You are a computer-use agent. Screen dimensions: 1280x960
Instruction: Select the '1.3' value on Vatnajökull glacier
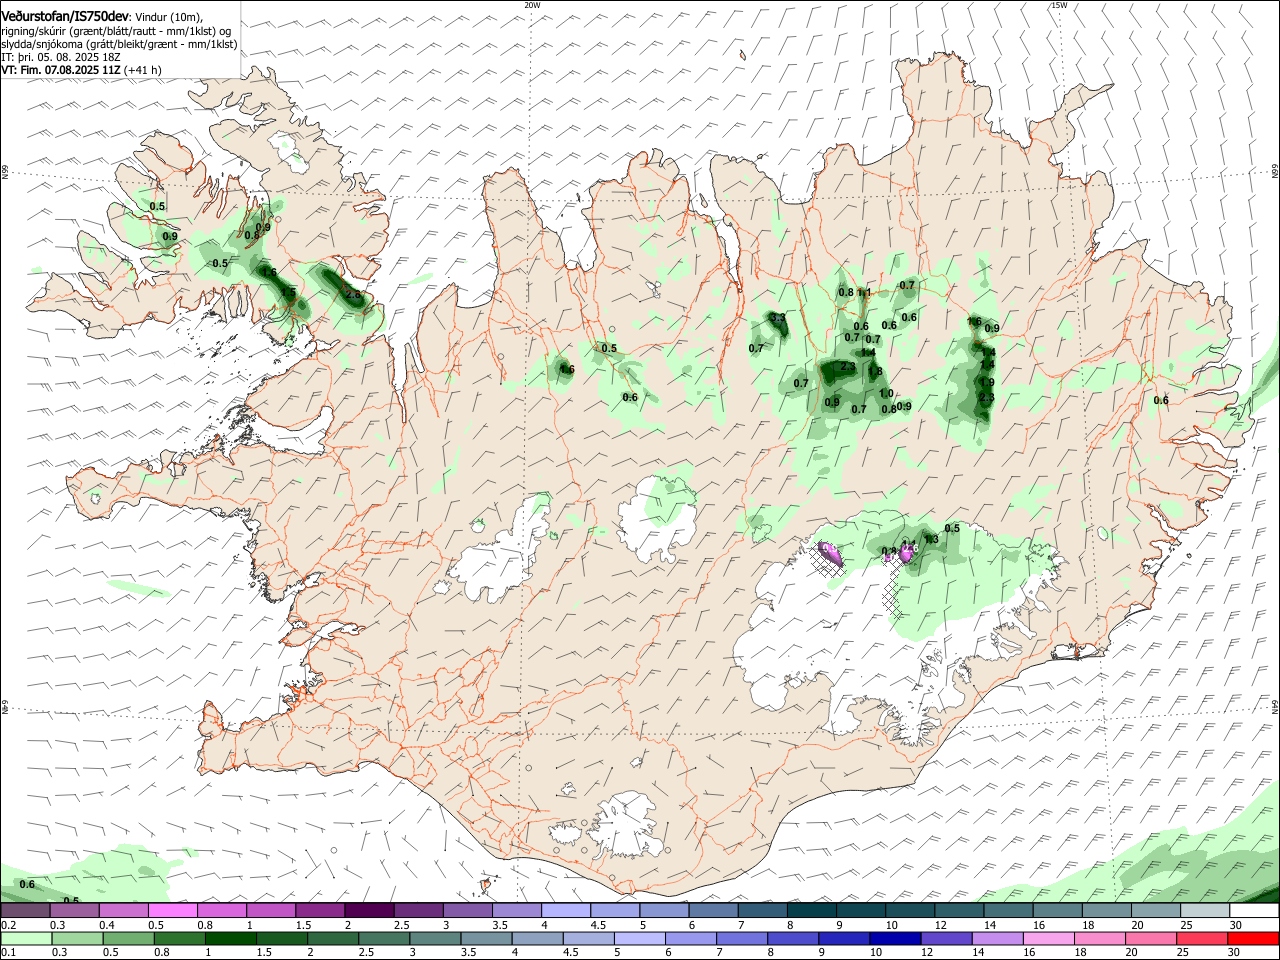pyautogui.click(x=931, y=540)
